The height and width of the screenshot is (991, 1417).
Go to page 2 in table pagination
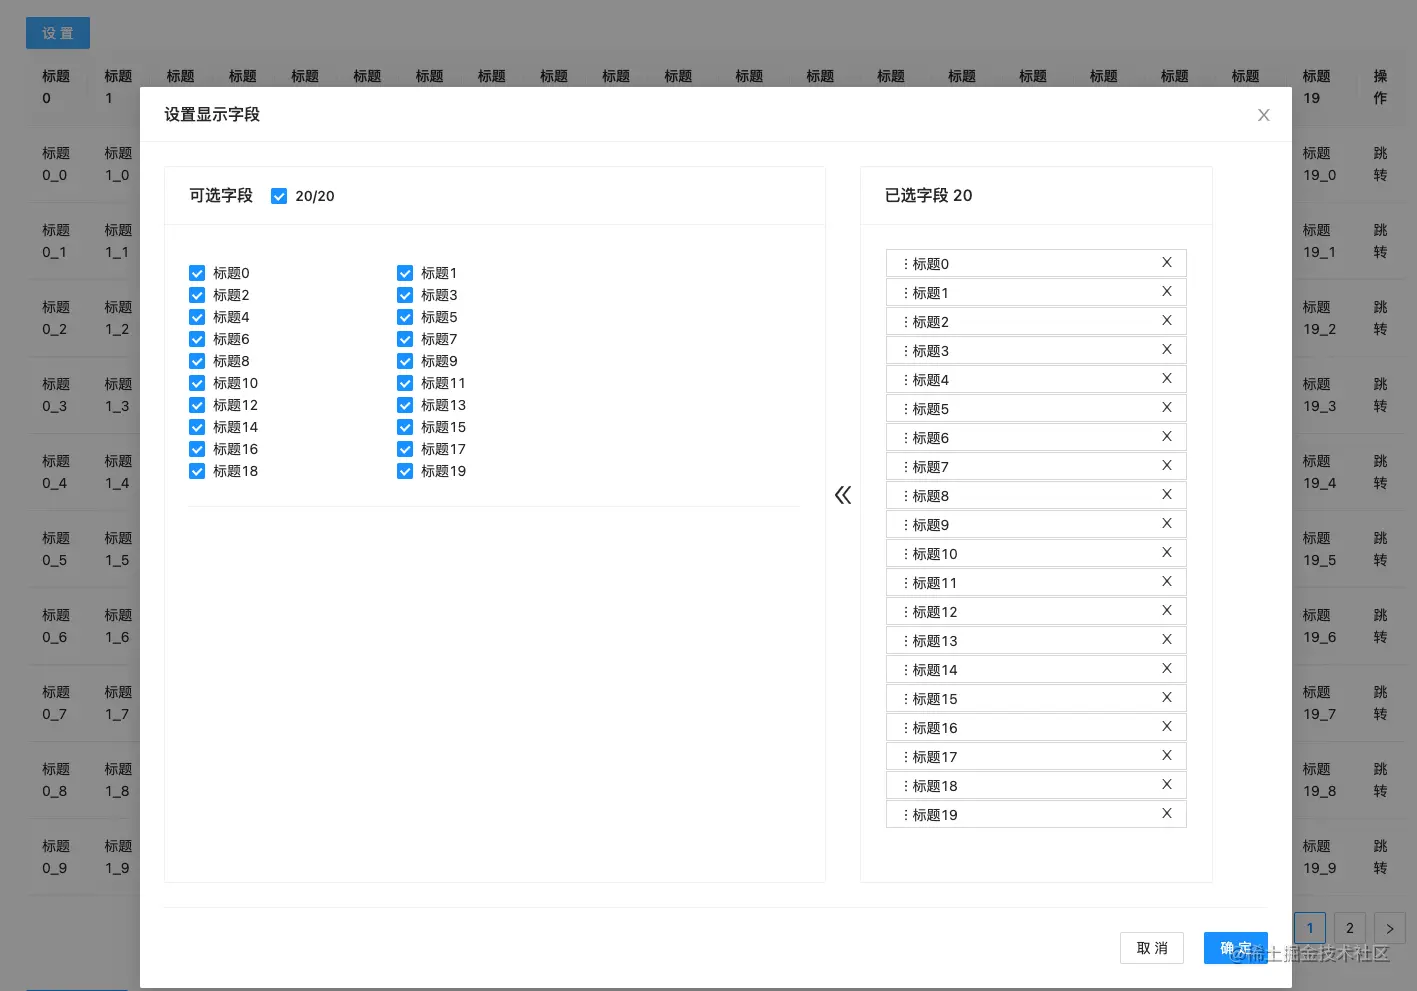[1350, 928]
